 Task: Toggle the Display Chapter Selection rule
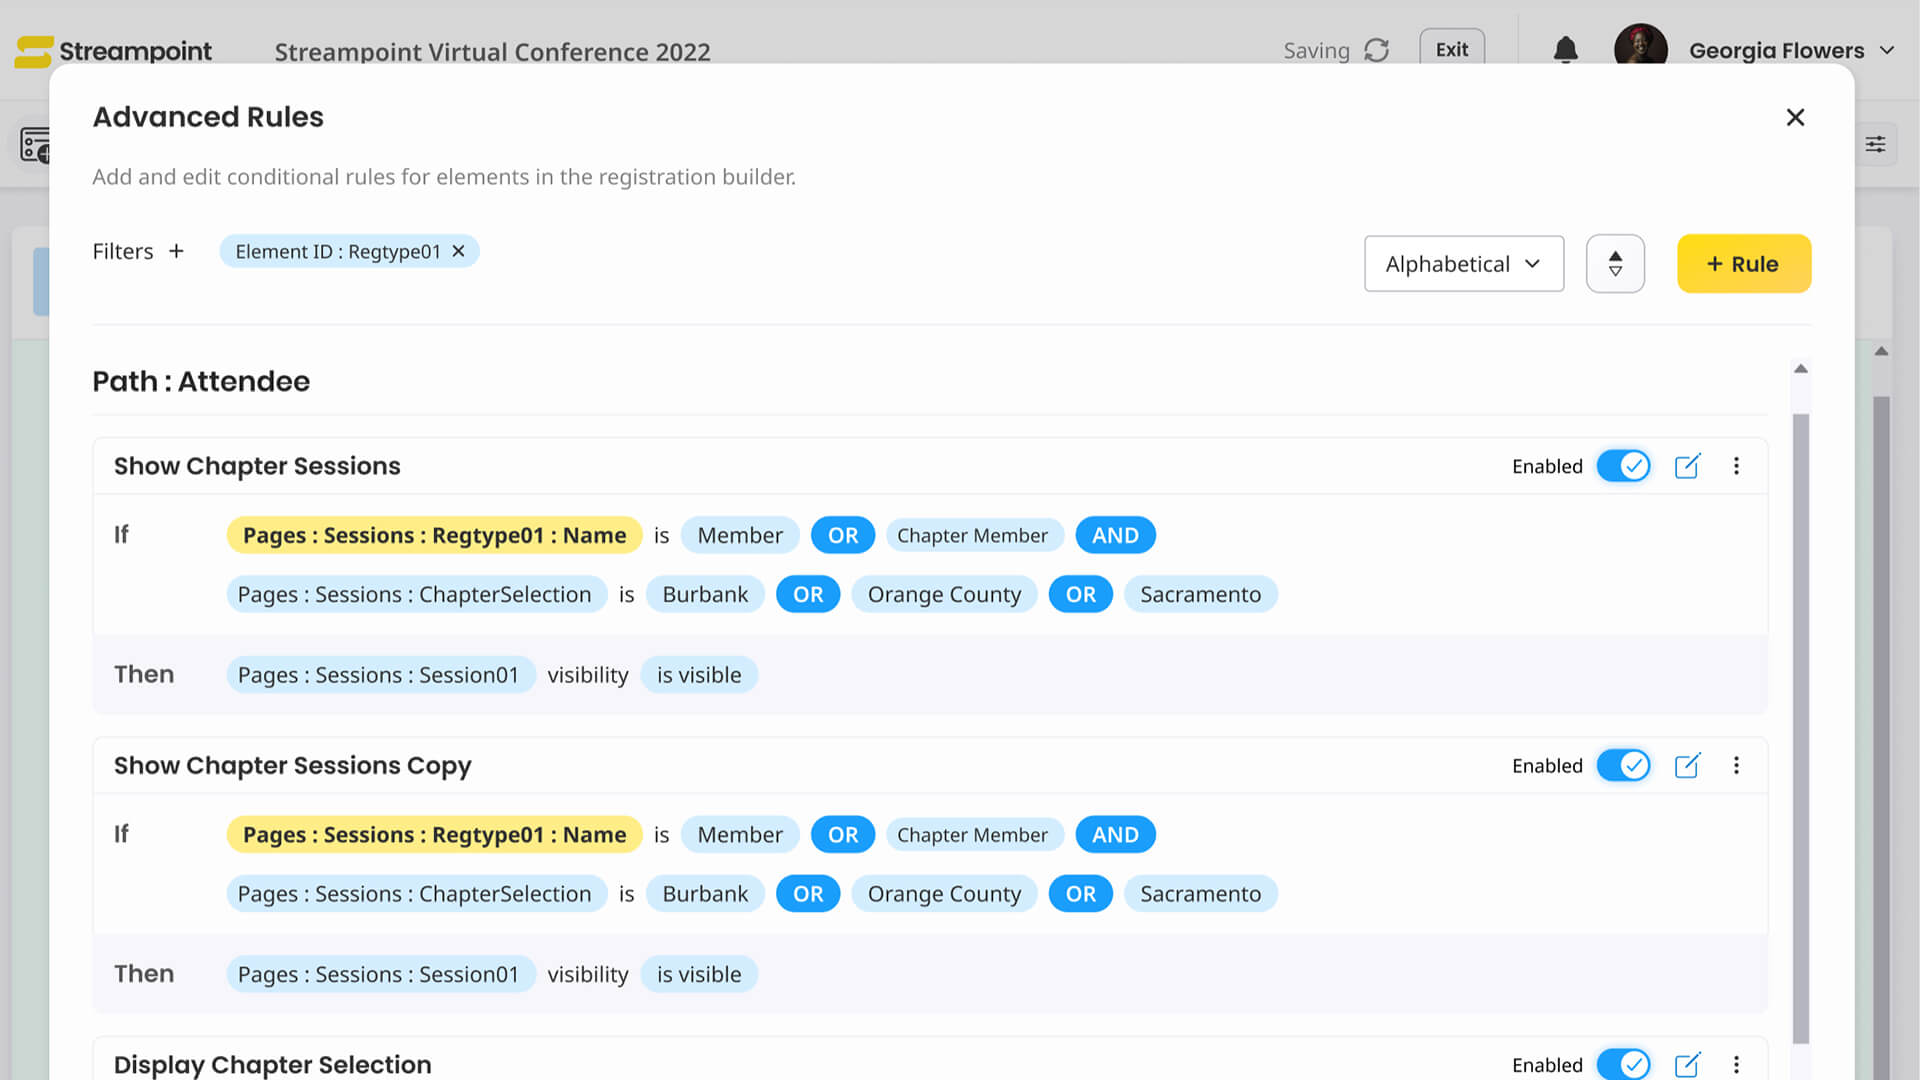click(1623, 1065)
